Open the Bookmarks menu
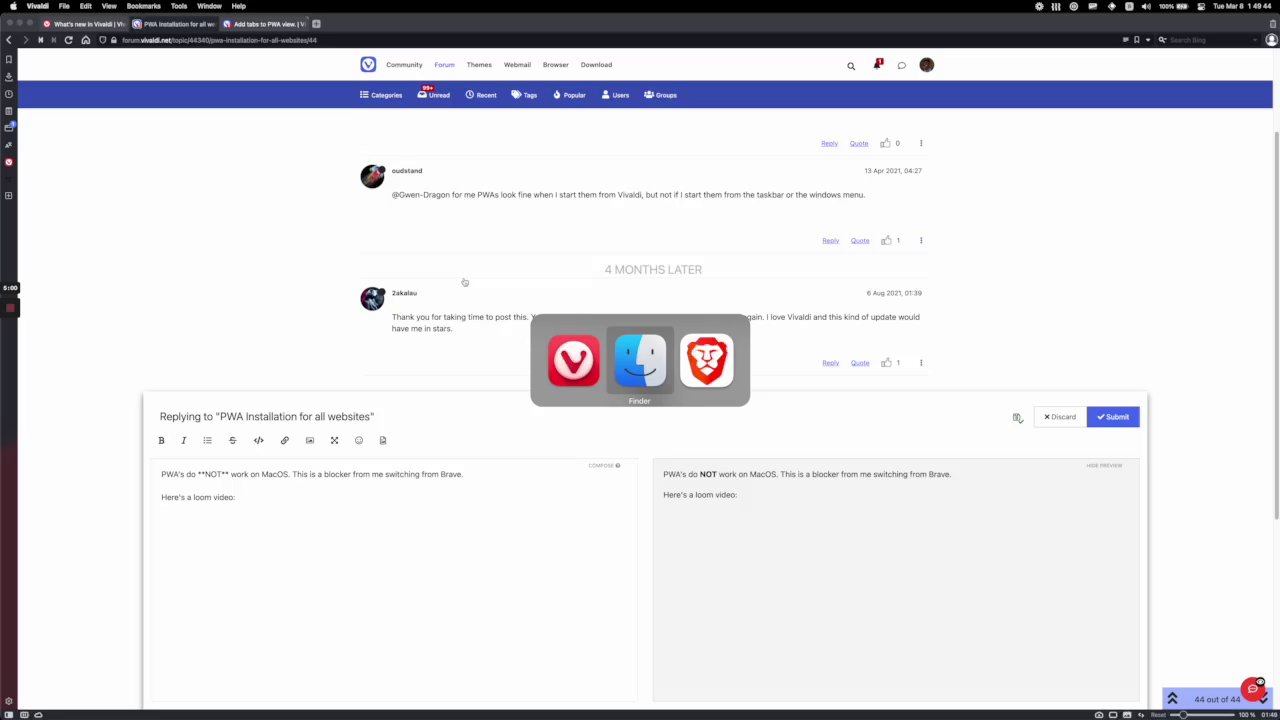 (143, 6)
